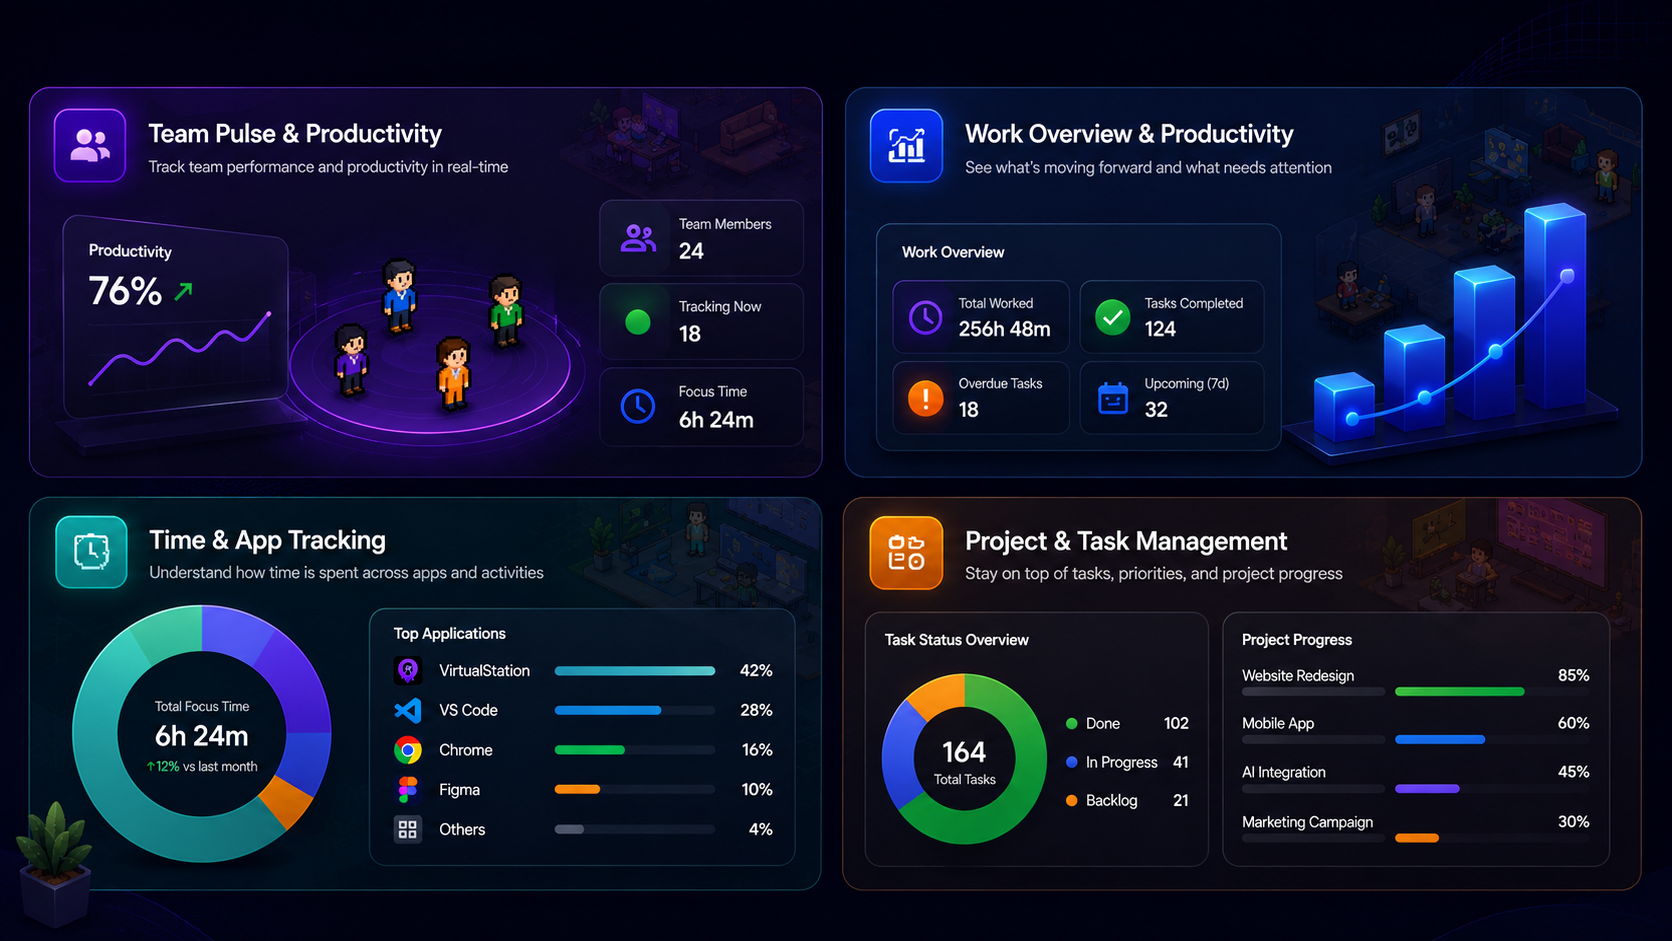Viewport: 1672px width, 941px height.
Task: Click the Project & Task Management orange icon
Action: 906,553
